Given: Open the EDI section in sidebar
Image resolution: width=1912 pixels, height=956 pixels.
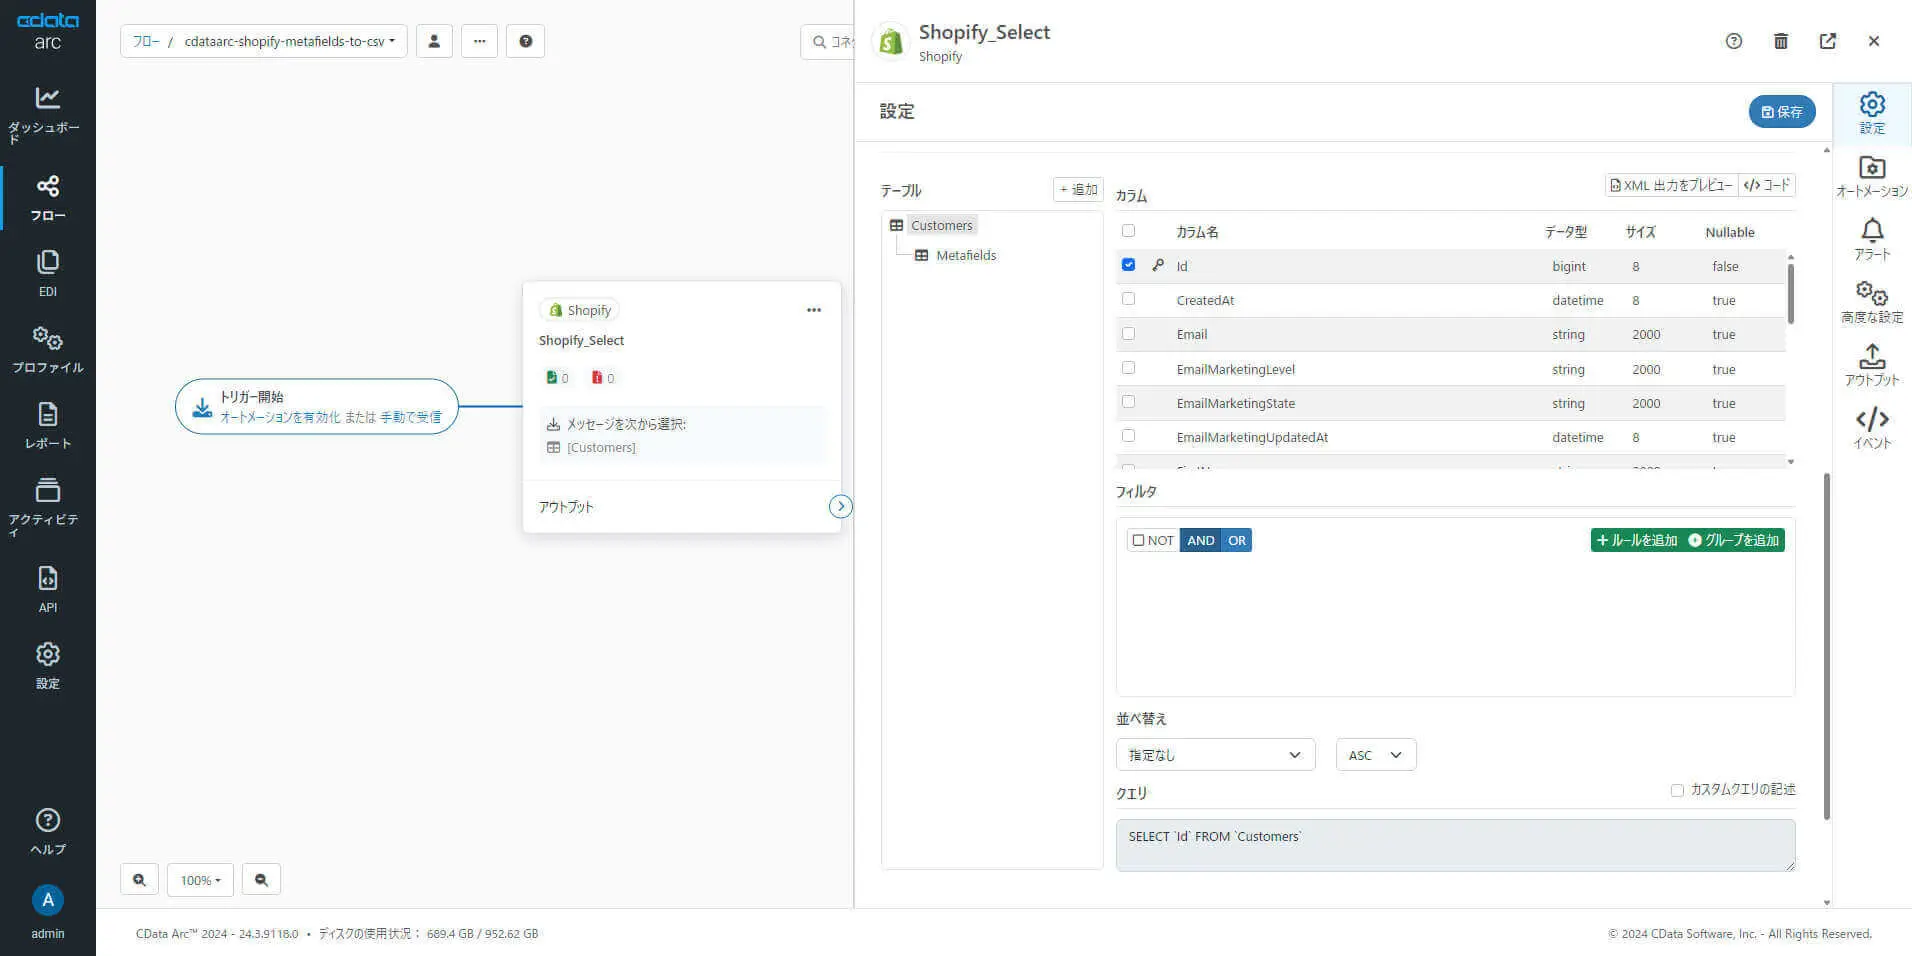Looking at the screenshot, I should click(x=47, y=273).
